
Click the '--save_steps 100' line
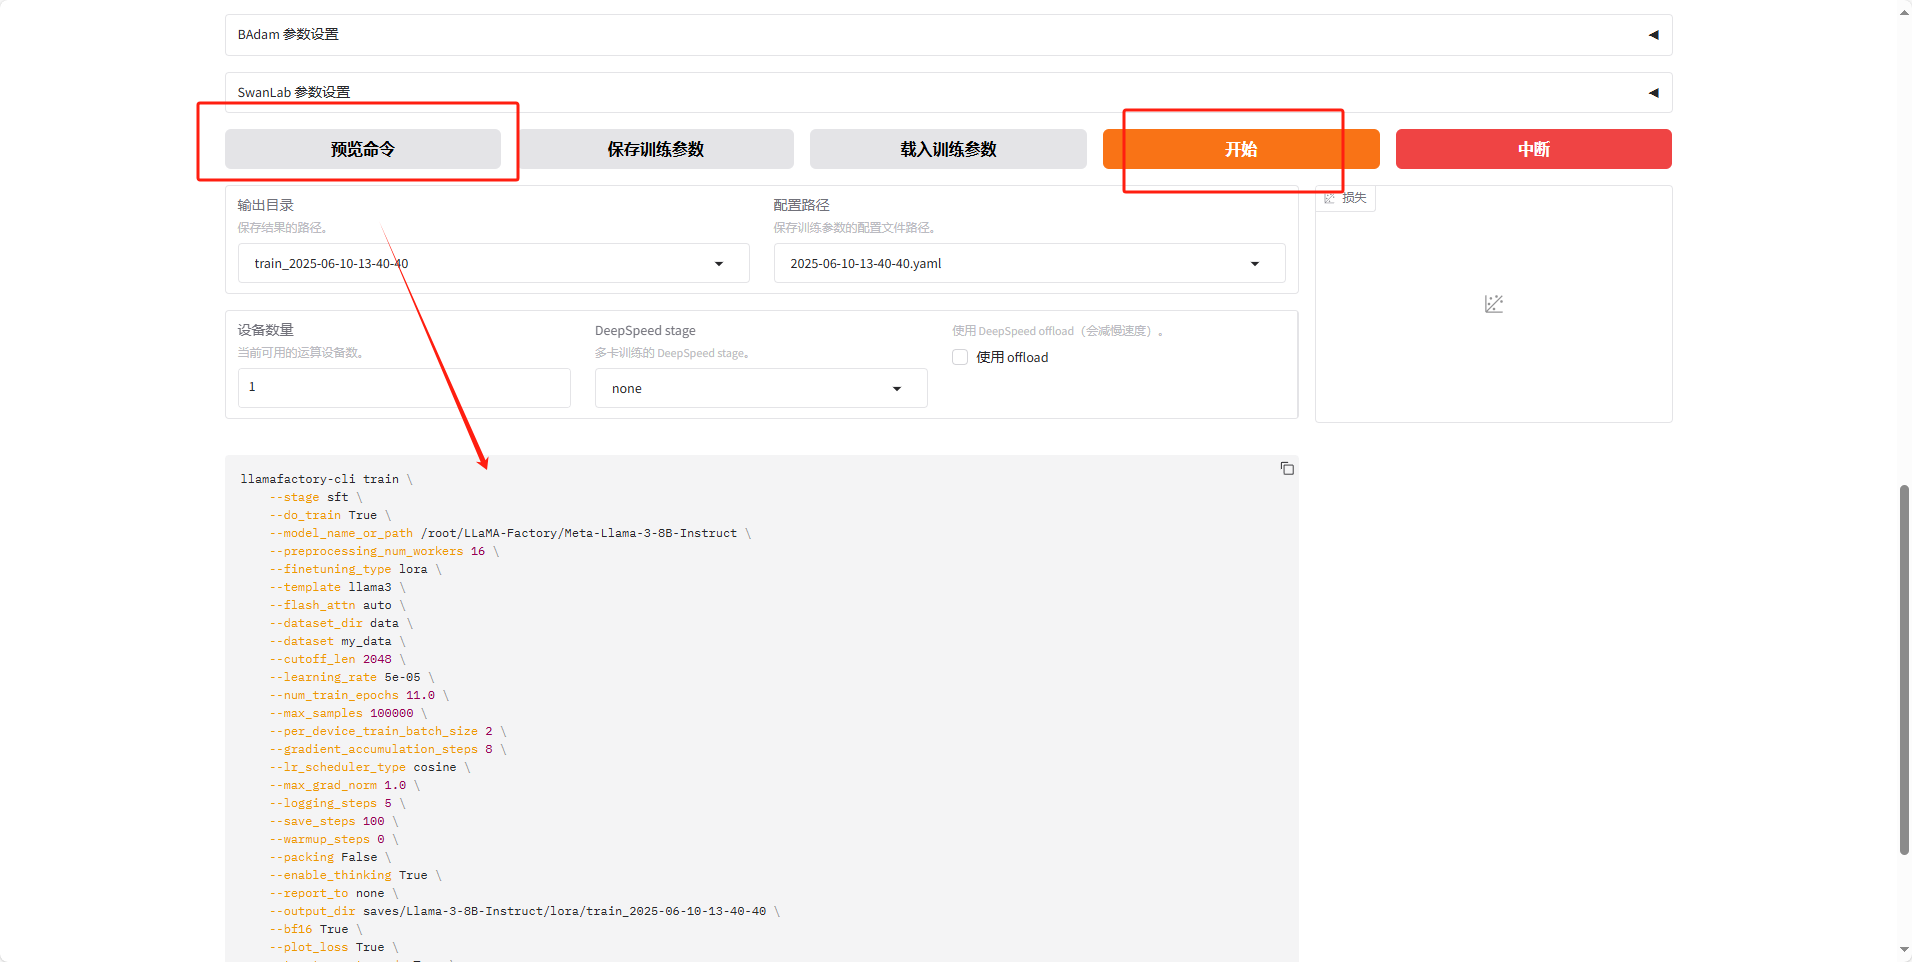(x=334, y=821)
